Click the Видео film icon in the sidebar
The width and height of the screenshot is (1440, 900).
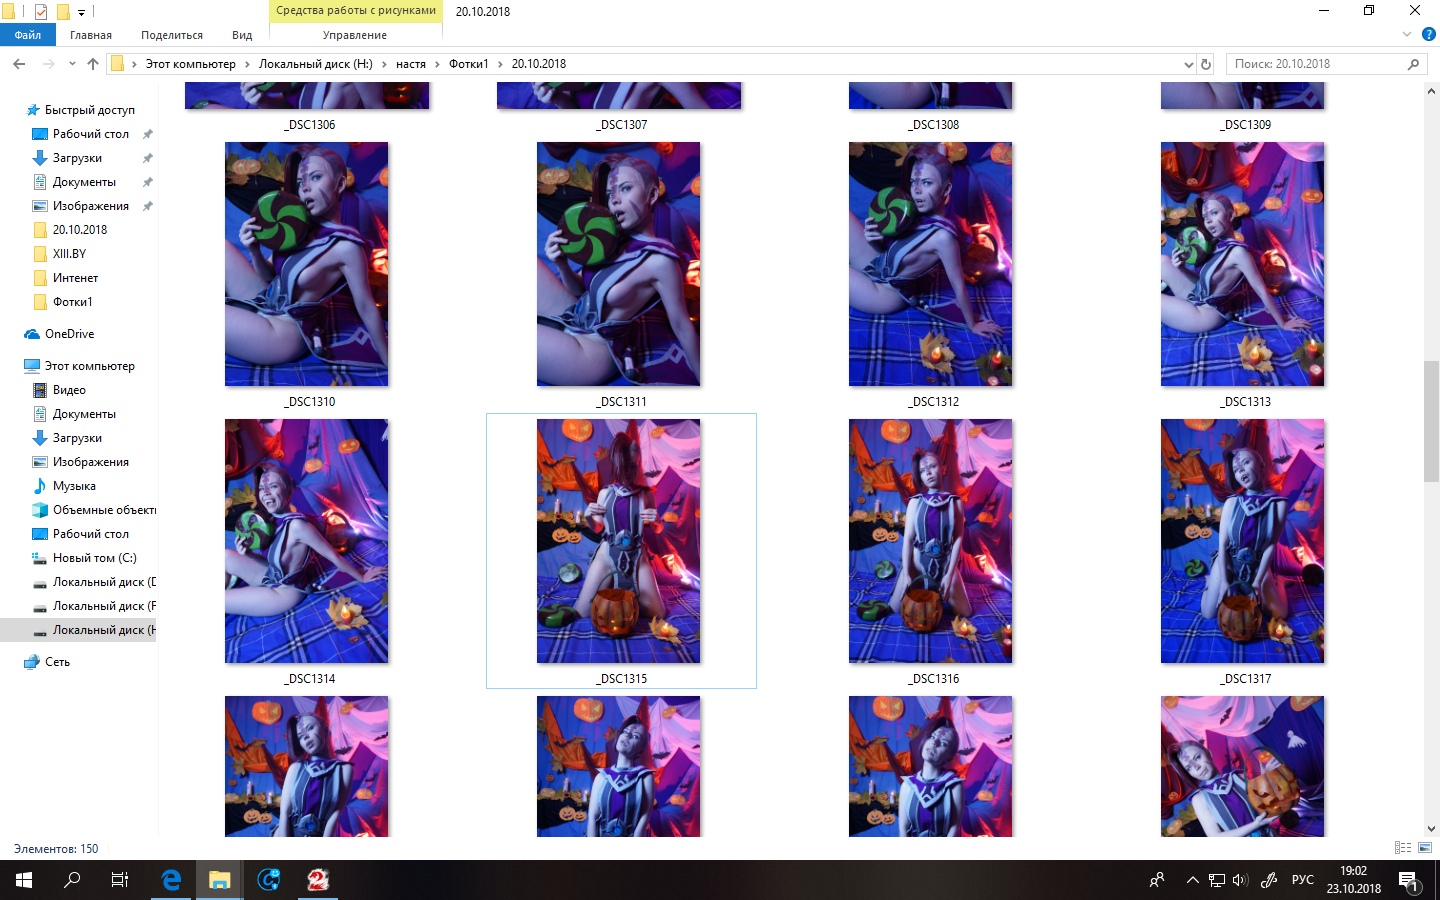(x=40, y=390)
